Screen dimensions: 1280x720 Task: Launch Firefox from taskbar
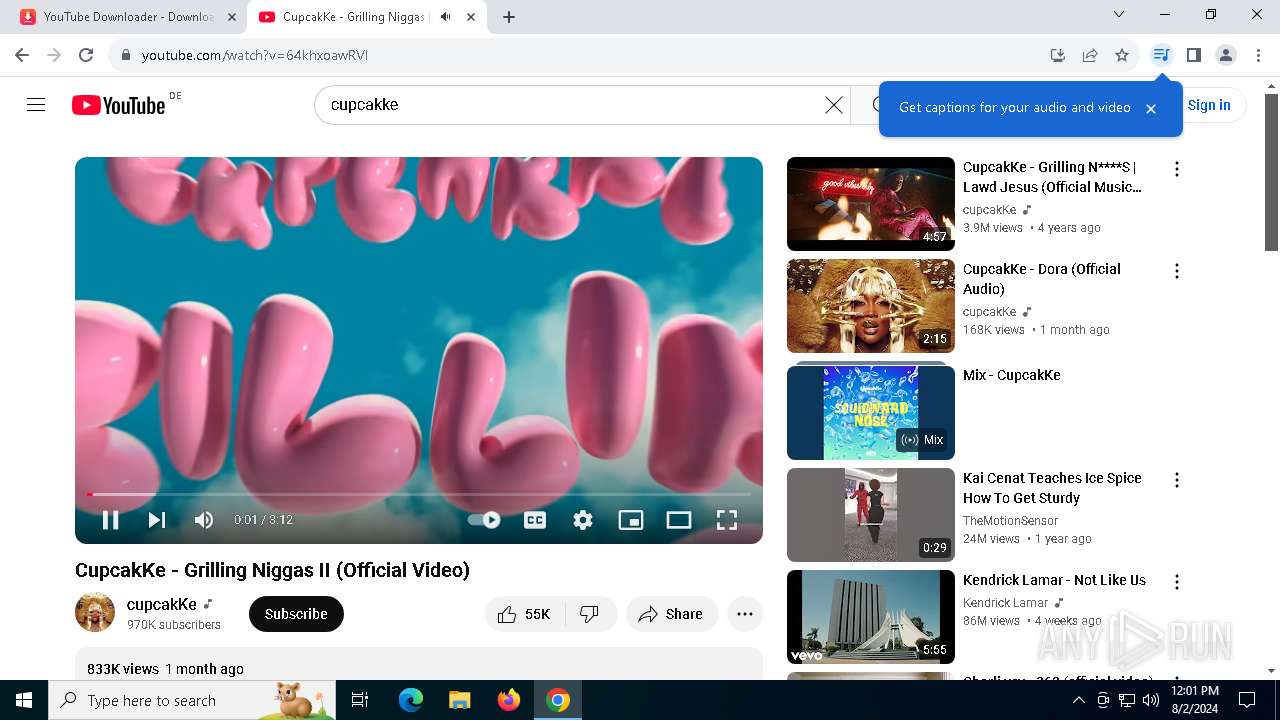(509, 700)
